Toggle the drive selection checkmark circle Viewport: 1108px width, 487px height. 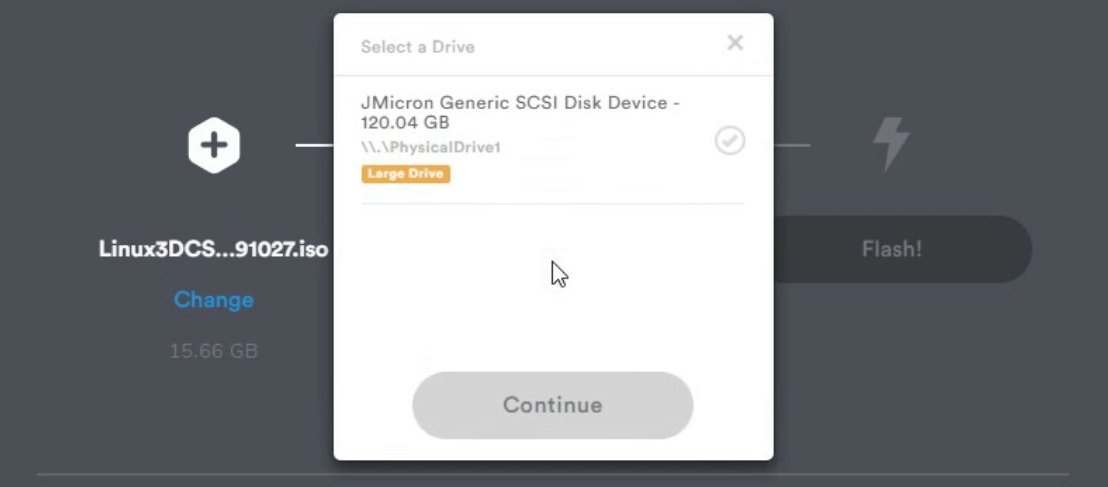tap(729, 141)
